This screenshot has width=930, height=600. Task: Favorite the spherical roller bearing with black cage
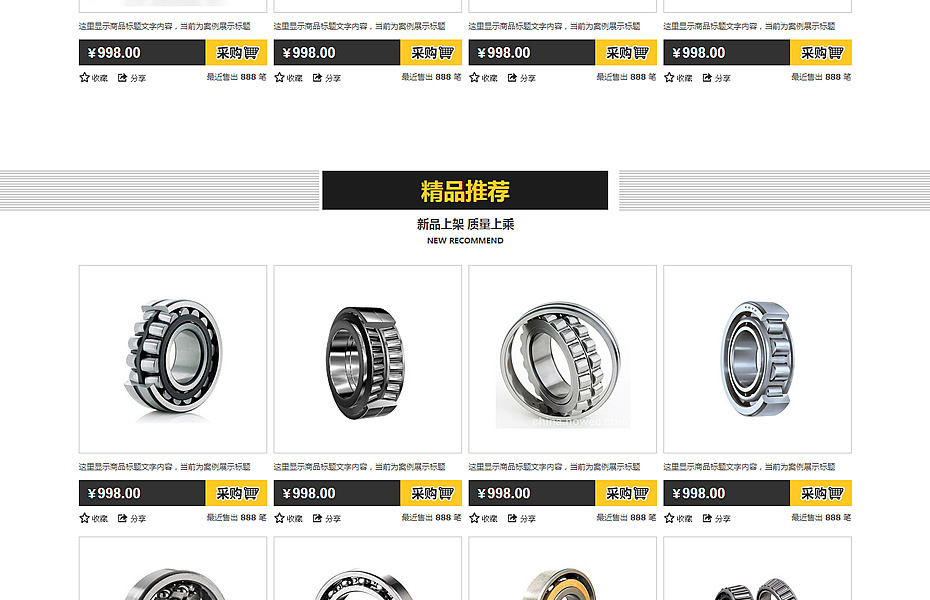84,518
